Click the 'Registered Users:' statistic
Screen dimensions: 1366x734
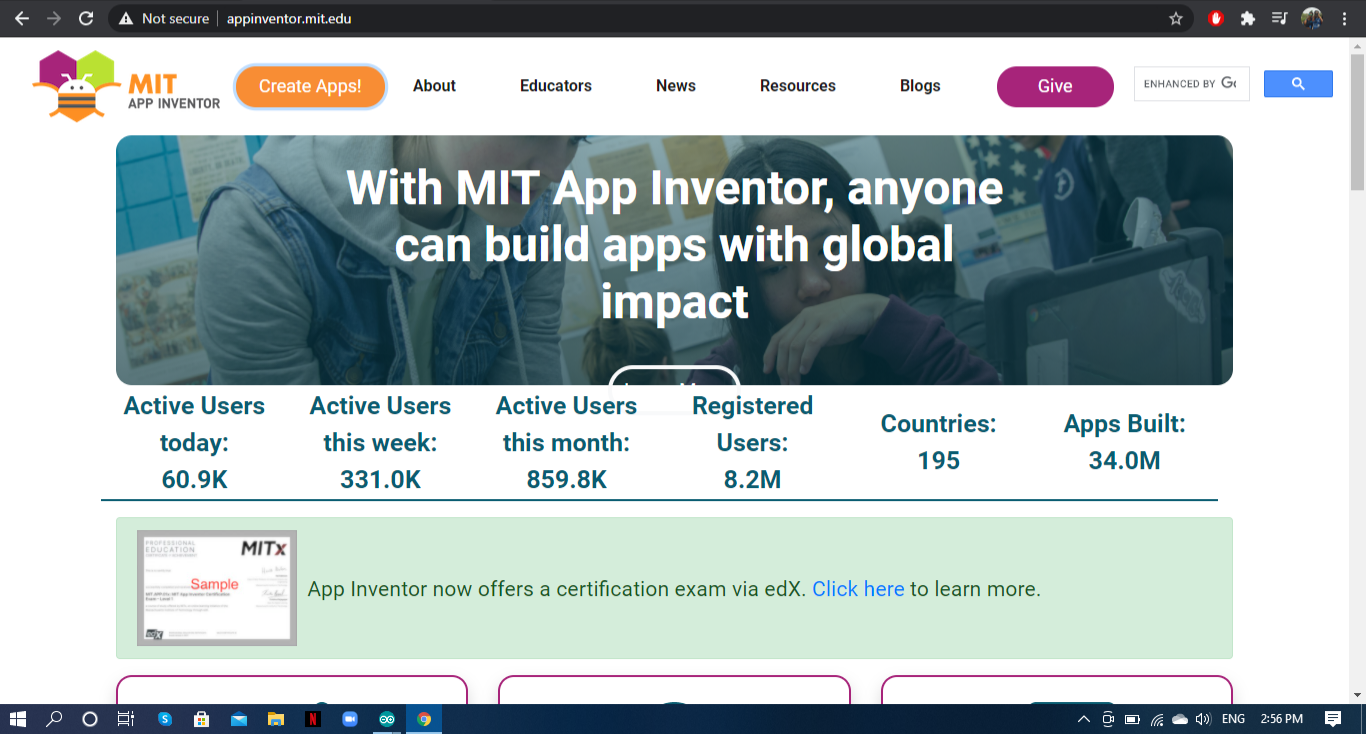(753, 442)
